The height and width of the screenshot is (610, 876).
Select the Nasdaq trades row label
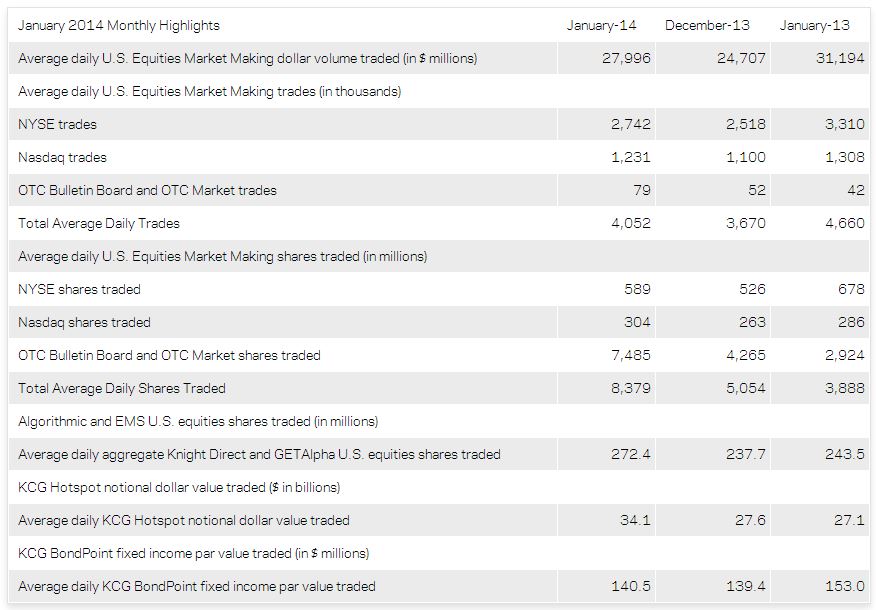point(62,157)
